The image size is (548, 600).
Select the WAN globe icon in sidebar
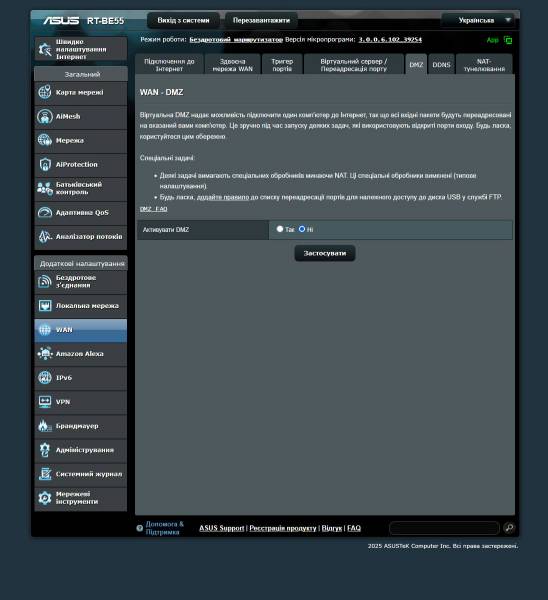tap(45, 330)
